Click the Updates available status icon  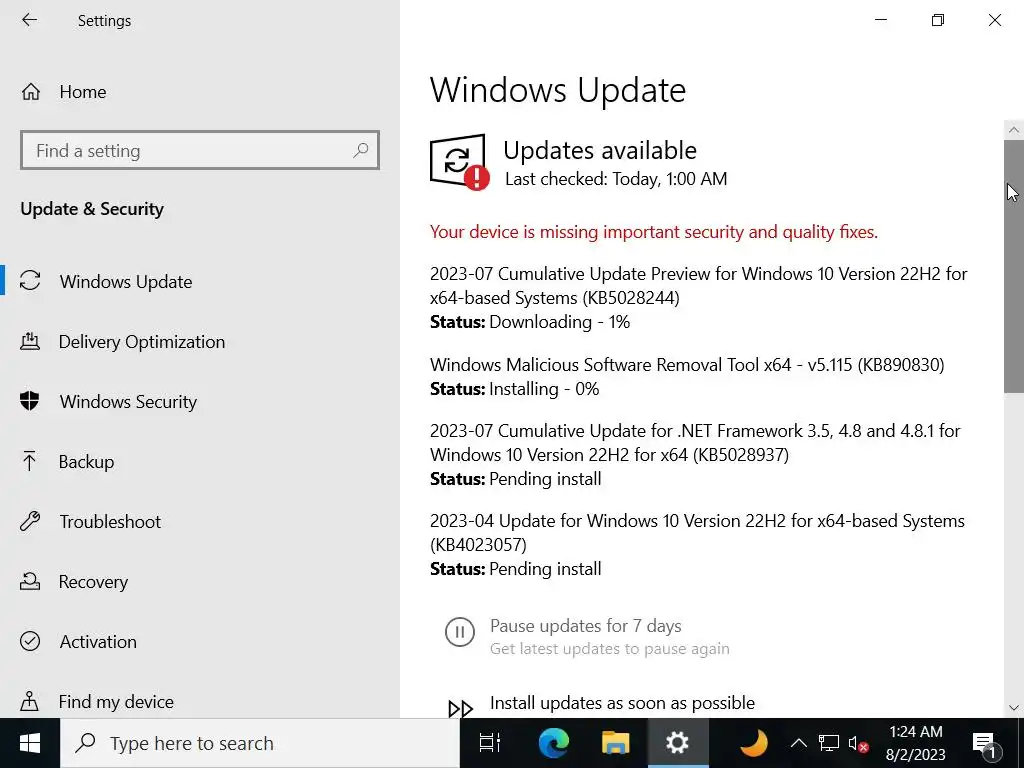coord(460,162)
